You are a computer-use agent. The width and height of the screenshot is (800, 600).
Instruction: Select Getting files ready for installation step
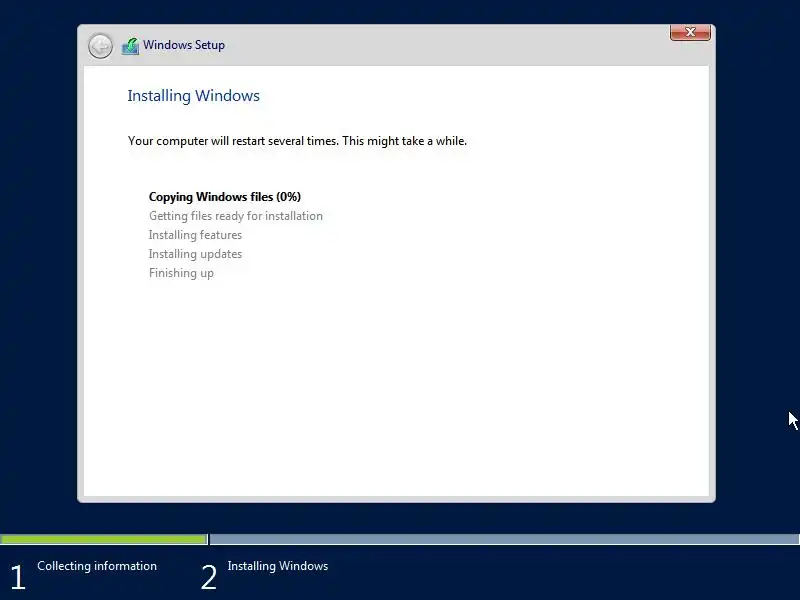coord(236,216)
